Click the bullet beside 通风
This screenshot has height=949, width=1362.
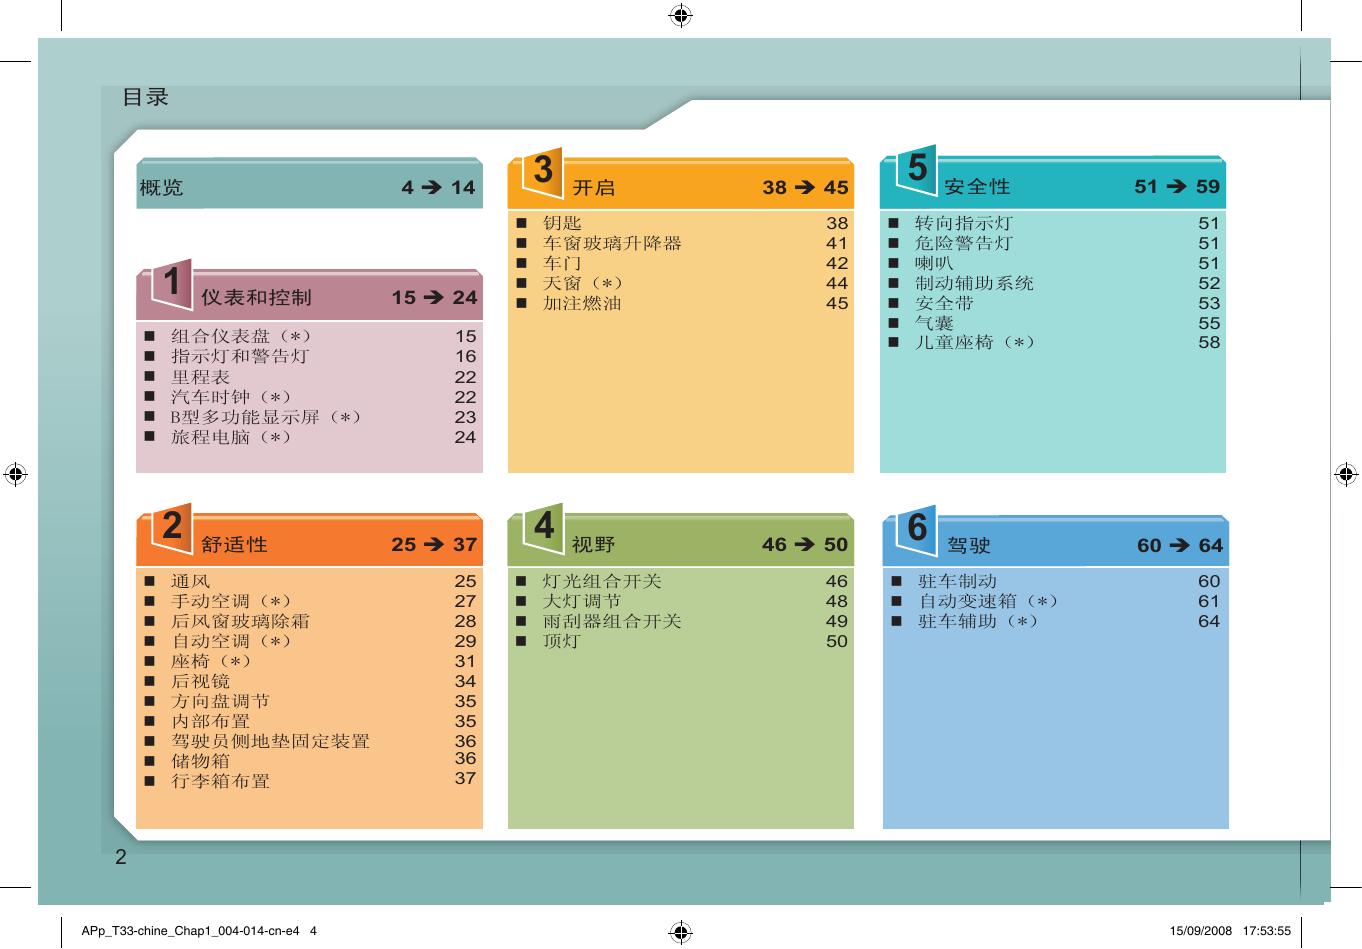tap(150, 581)
